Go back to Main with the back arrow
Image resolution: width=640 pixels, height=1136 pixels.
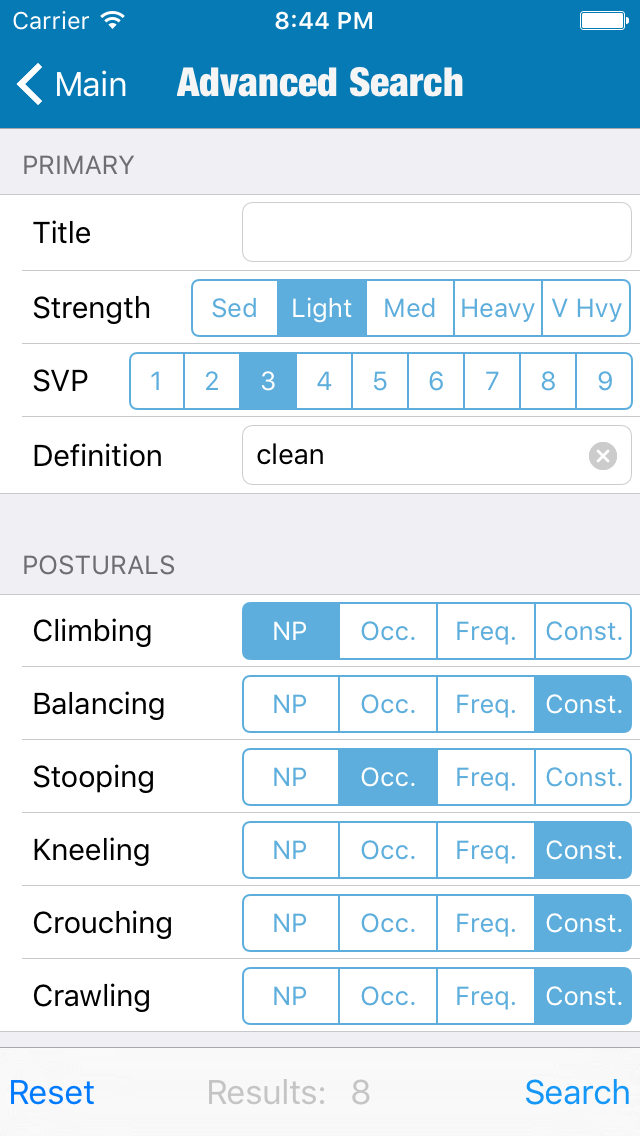click(x=72, y=84)
